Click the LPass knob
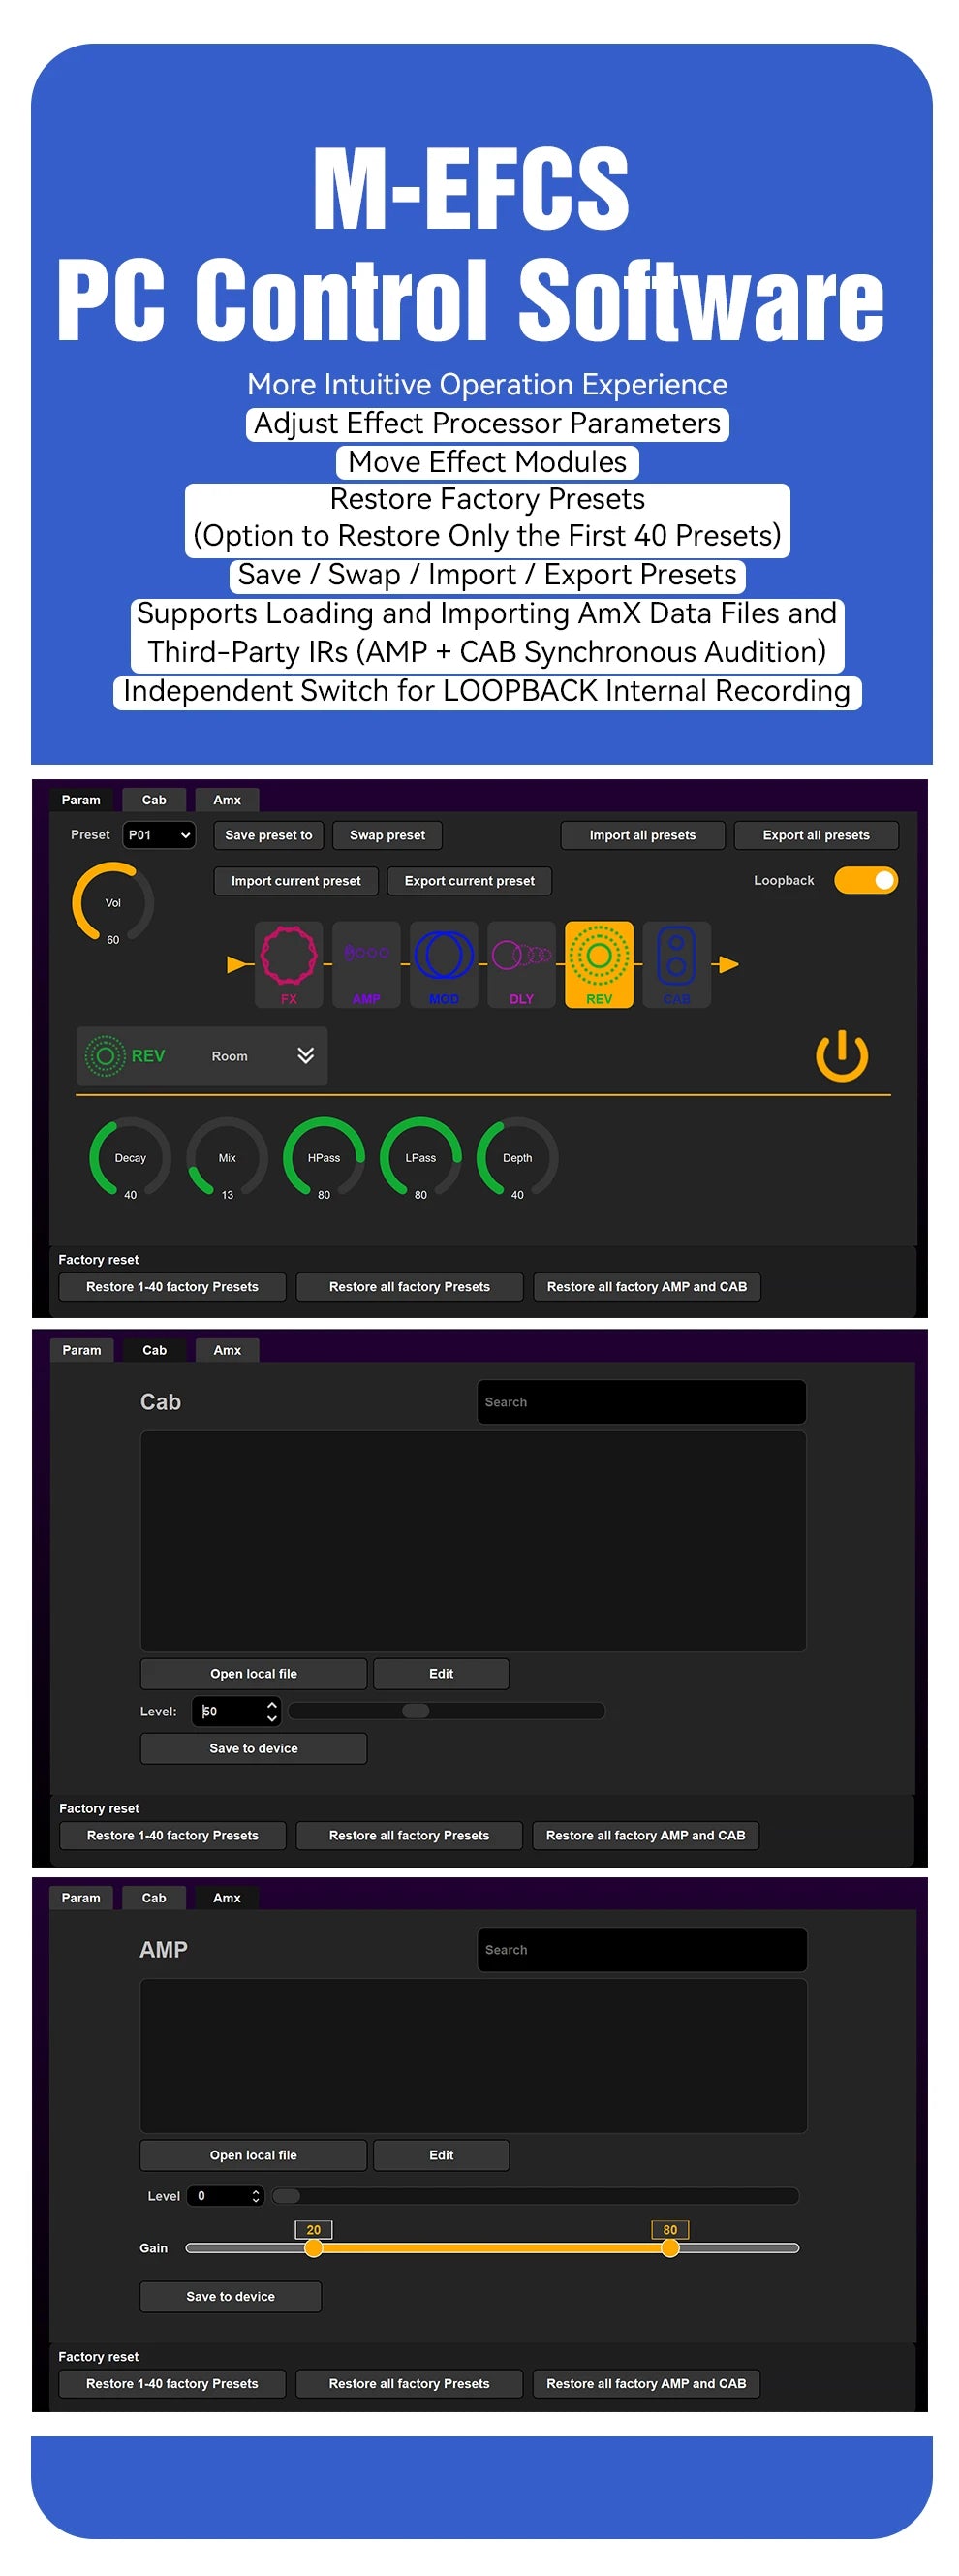The height and width of the screenshot is (2576, 959). pos(421,1158)
